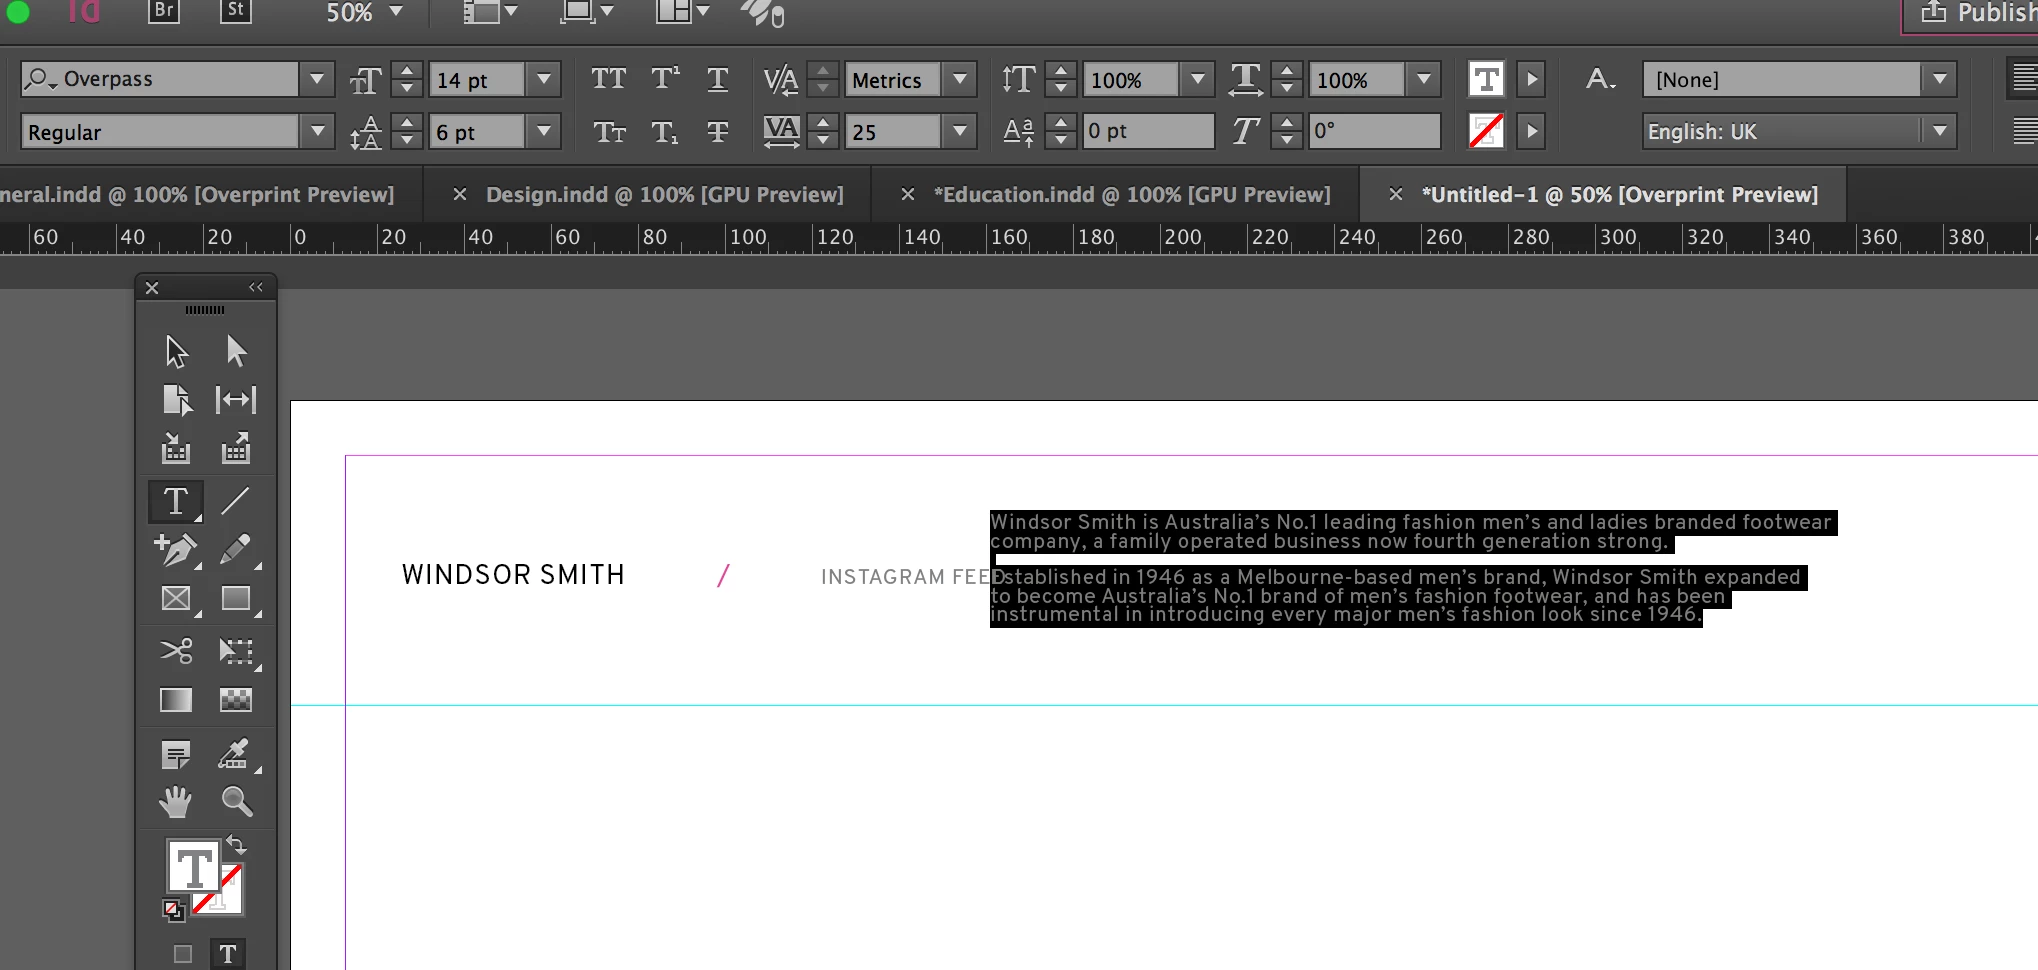The width and height of the screenshot is (2038, 970).
Task: Select the Gradient Swatch tool
Action: click(x=176, y=700)
